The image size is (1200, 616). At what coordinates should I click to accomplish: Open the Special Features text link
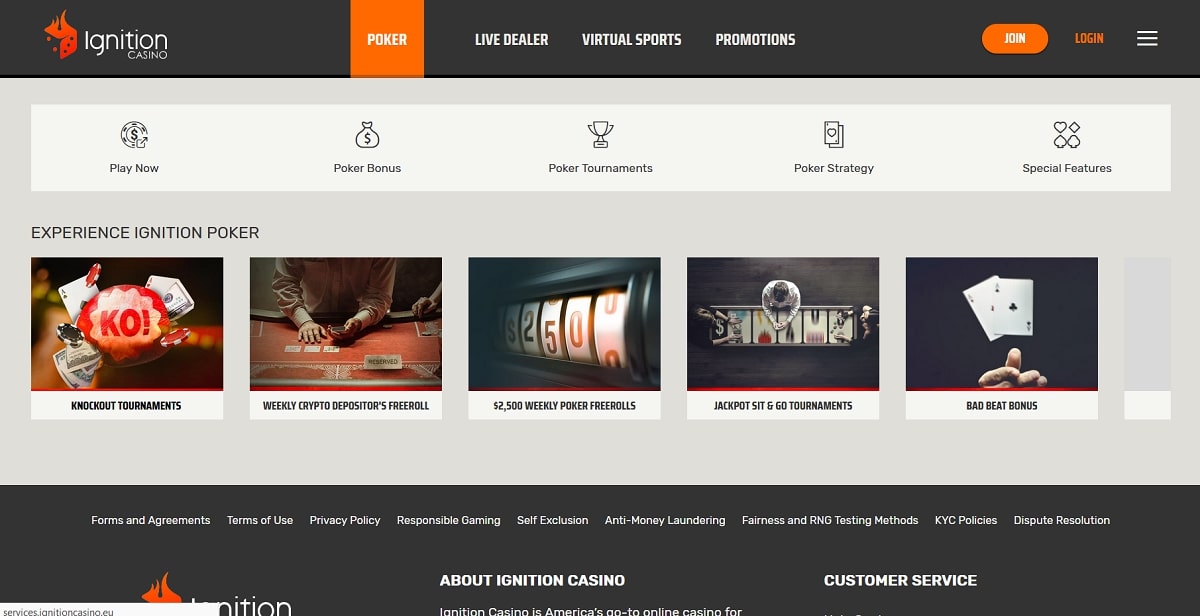[1067, 168]
